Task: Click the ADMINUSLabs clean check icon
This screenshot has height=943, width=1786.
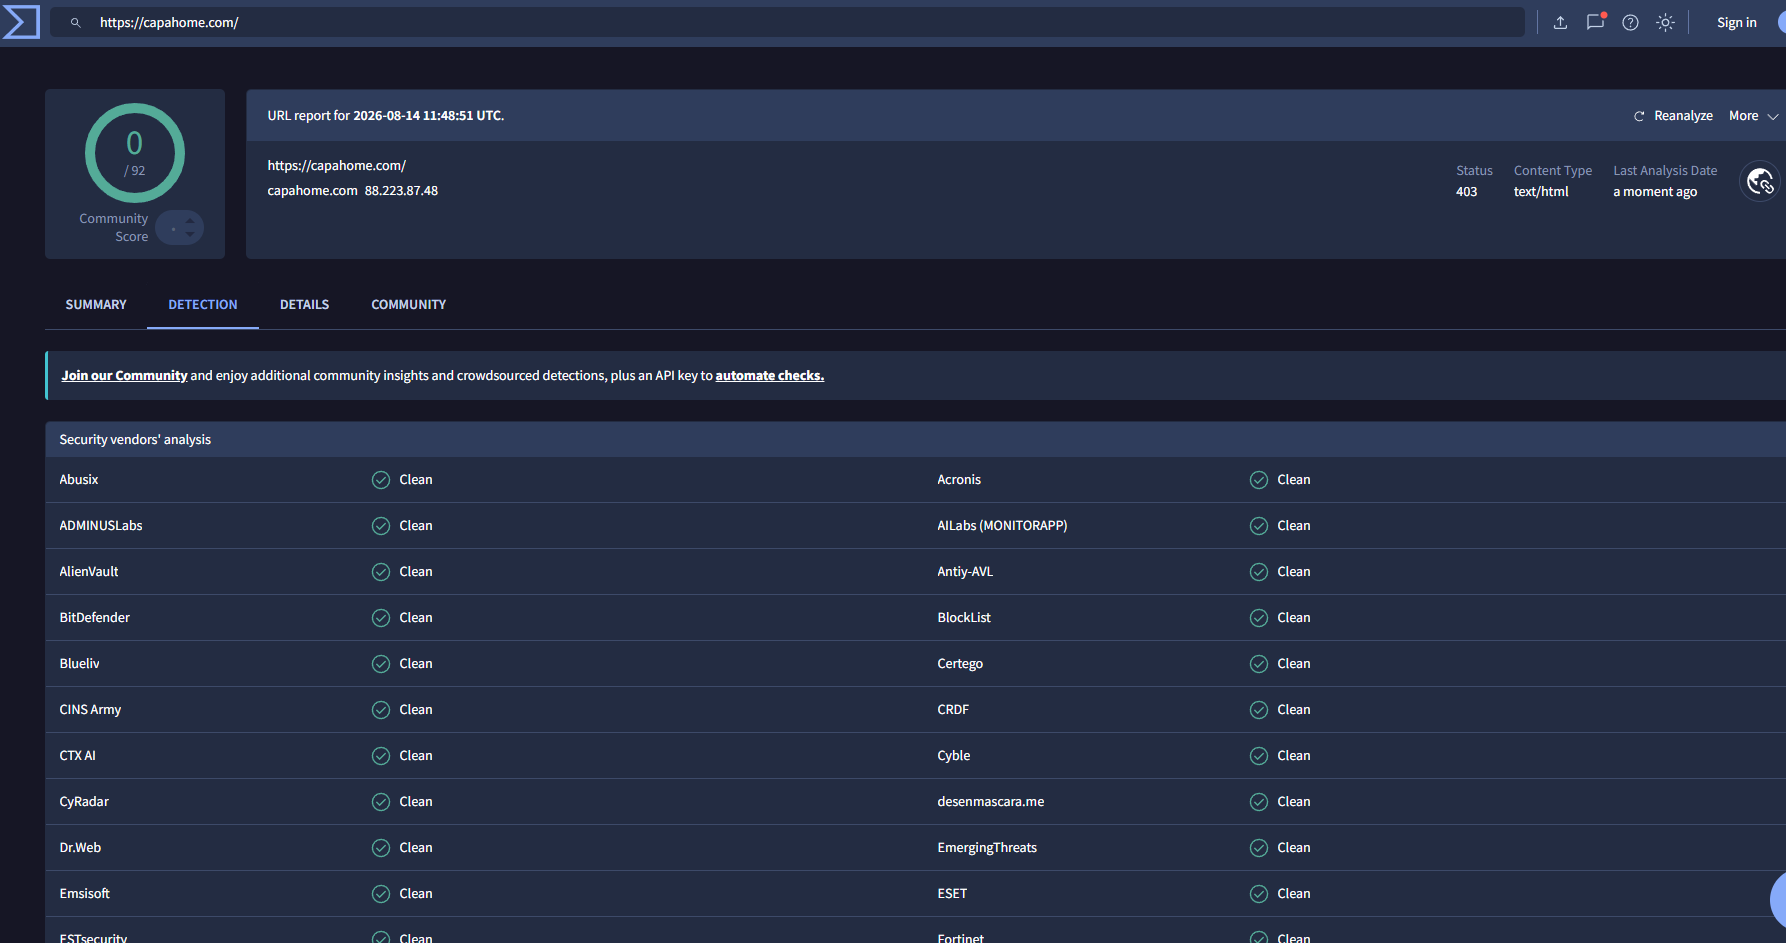Action: (x=381, y=526)
